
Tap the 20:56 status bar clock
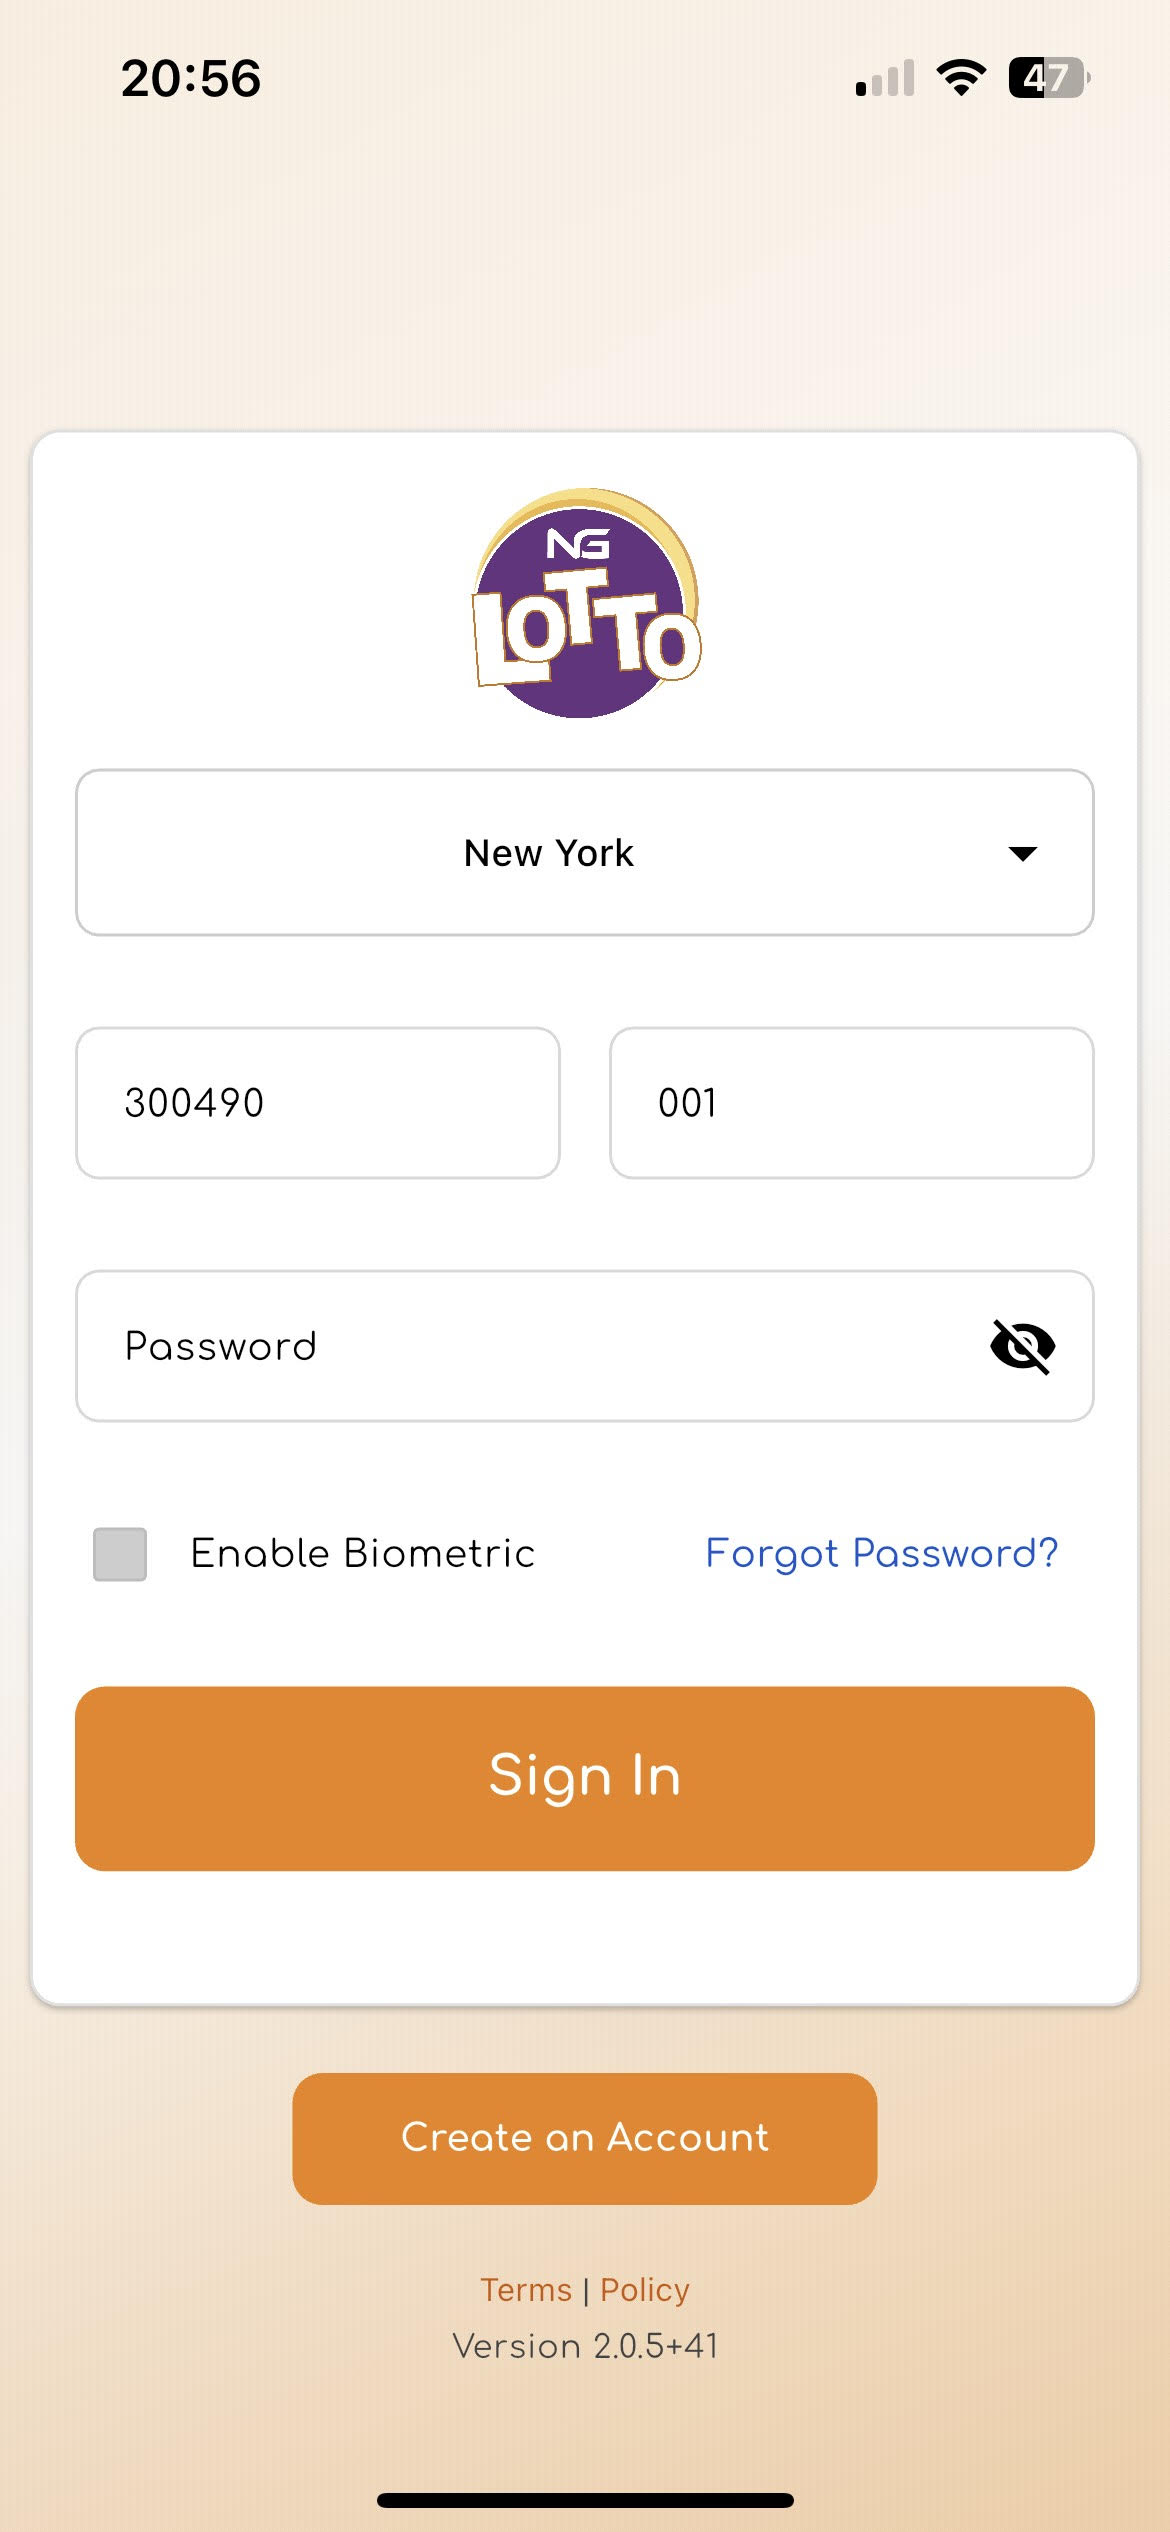click(x=191, y=78)
